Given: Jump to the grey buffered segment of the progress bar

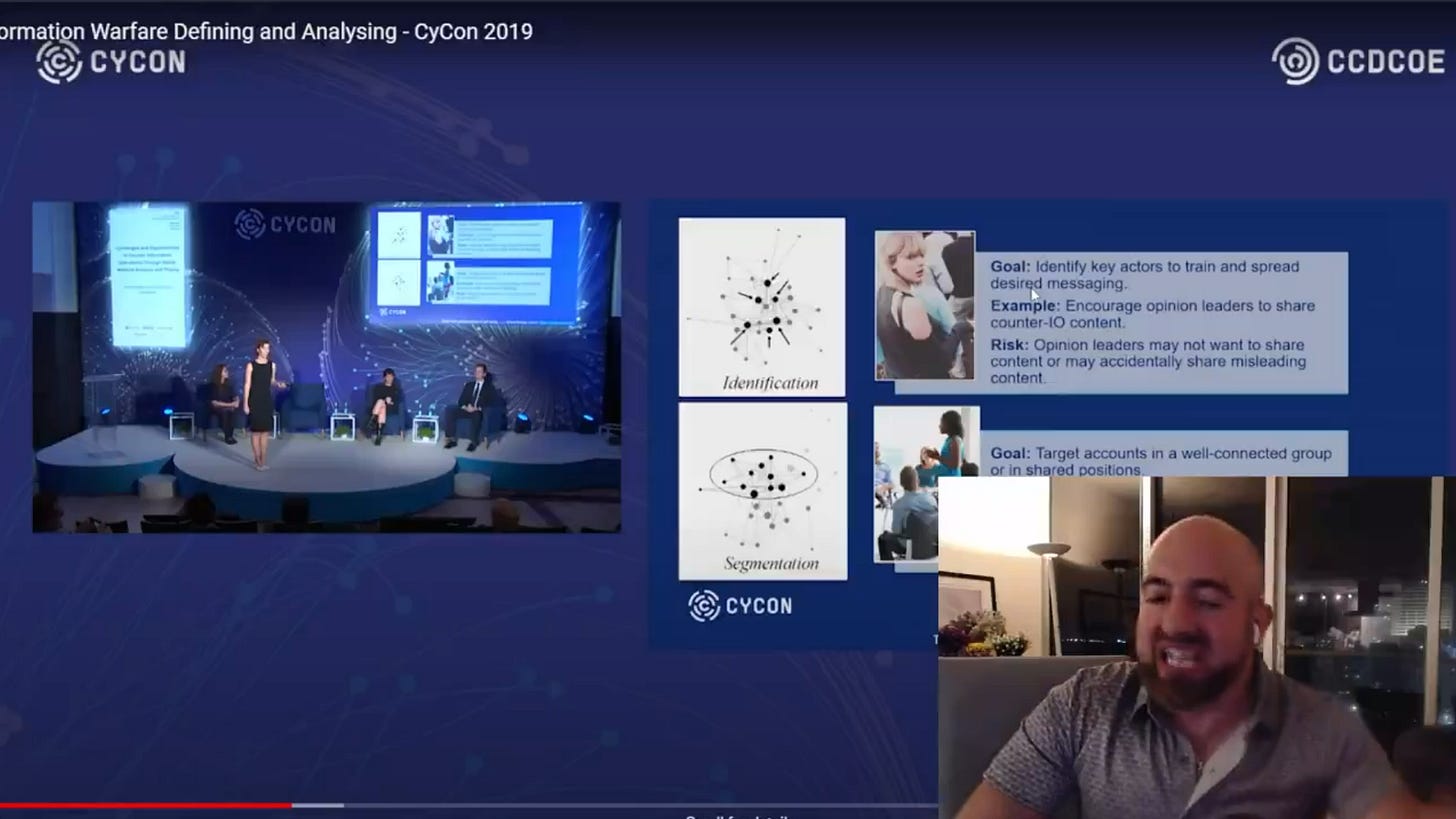Looking at the screenshot, I should coord(317,804).
